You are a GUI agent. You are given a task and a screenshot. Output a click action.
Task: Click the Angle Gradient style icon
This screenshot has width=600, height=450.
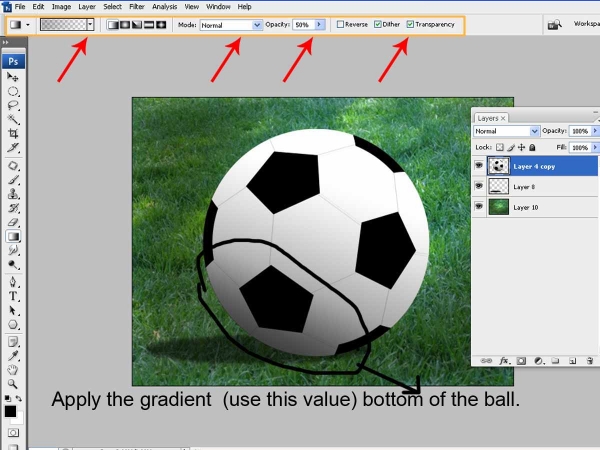point(137,25)
